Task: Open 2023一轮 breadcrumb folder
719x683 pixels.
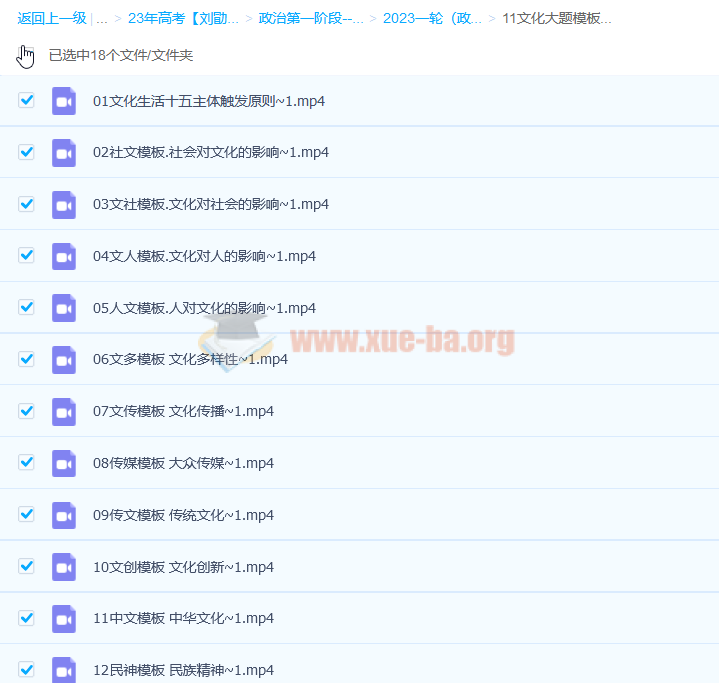Action: pos(432,18)
